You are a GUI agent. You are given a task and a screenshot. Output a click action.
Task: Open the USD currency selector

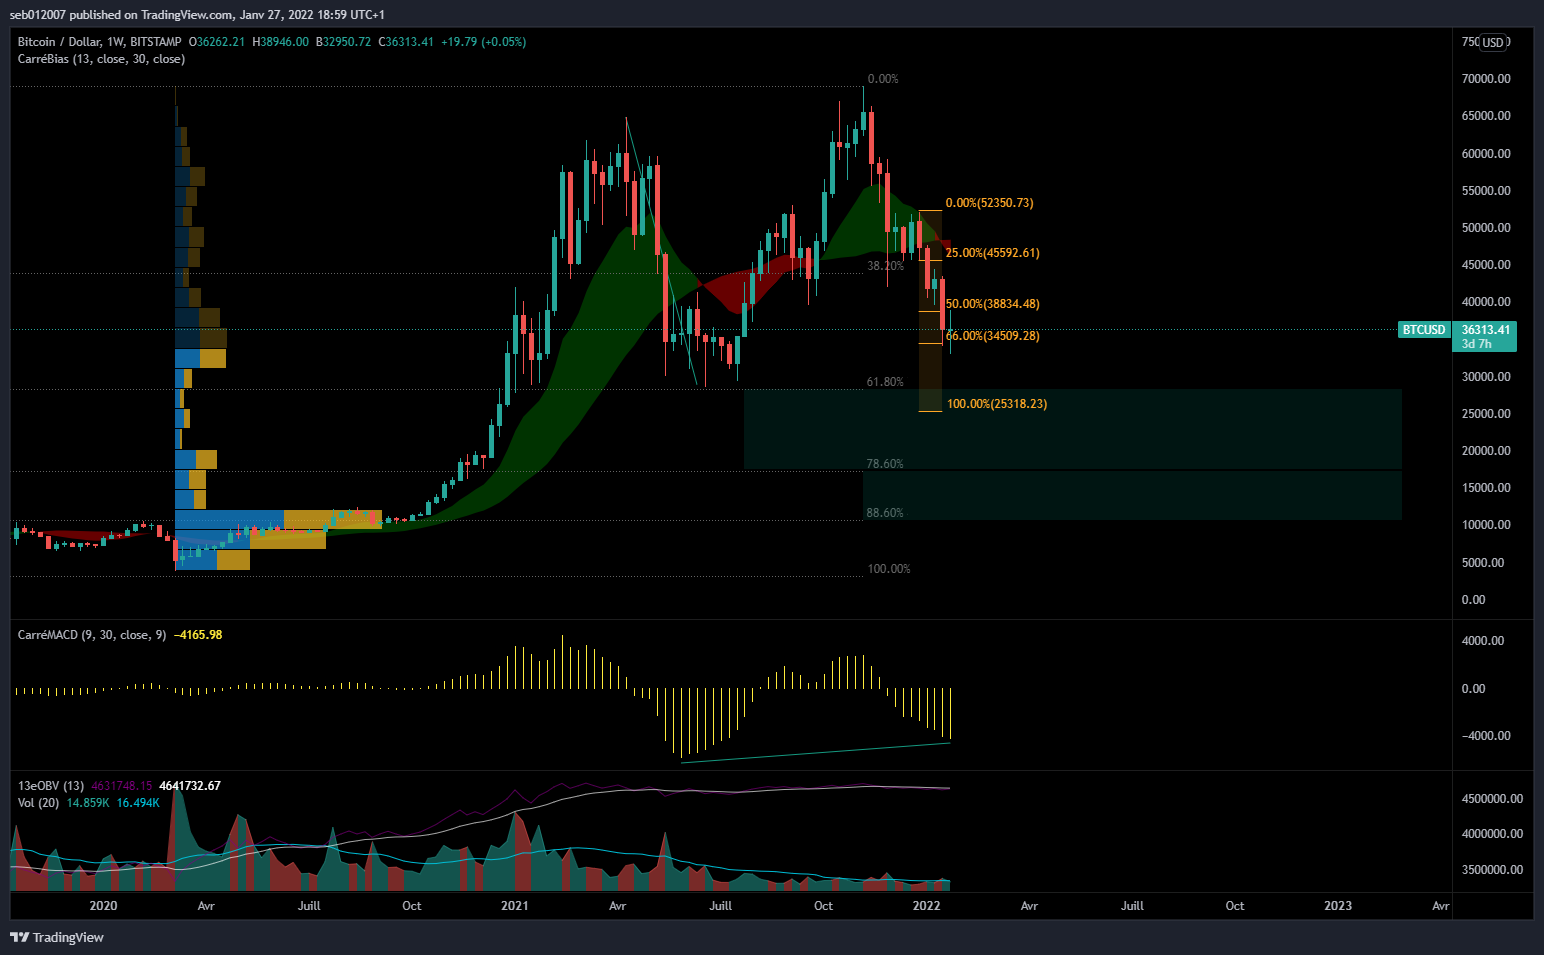coord(1492,42)
